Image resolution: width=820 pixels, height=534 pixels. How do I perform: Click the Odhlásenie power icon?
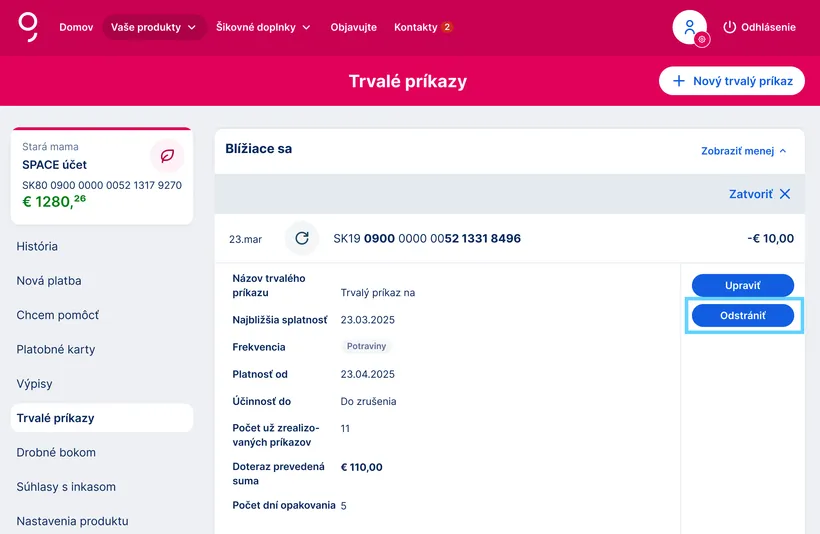click(x=729, y=27)
